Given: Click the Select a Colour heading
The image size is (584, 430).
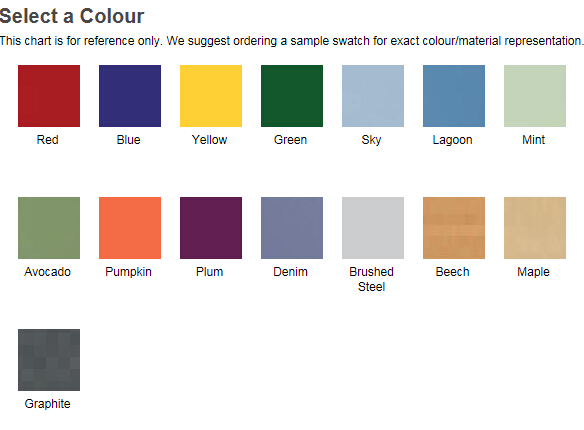Looking at the screenshot, I should point(72,16).
